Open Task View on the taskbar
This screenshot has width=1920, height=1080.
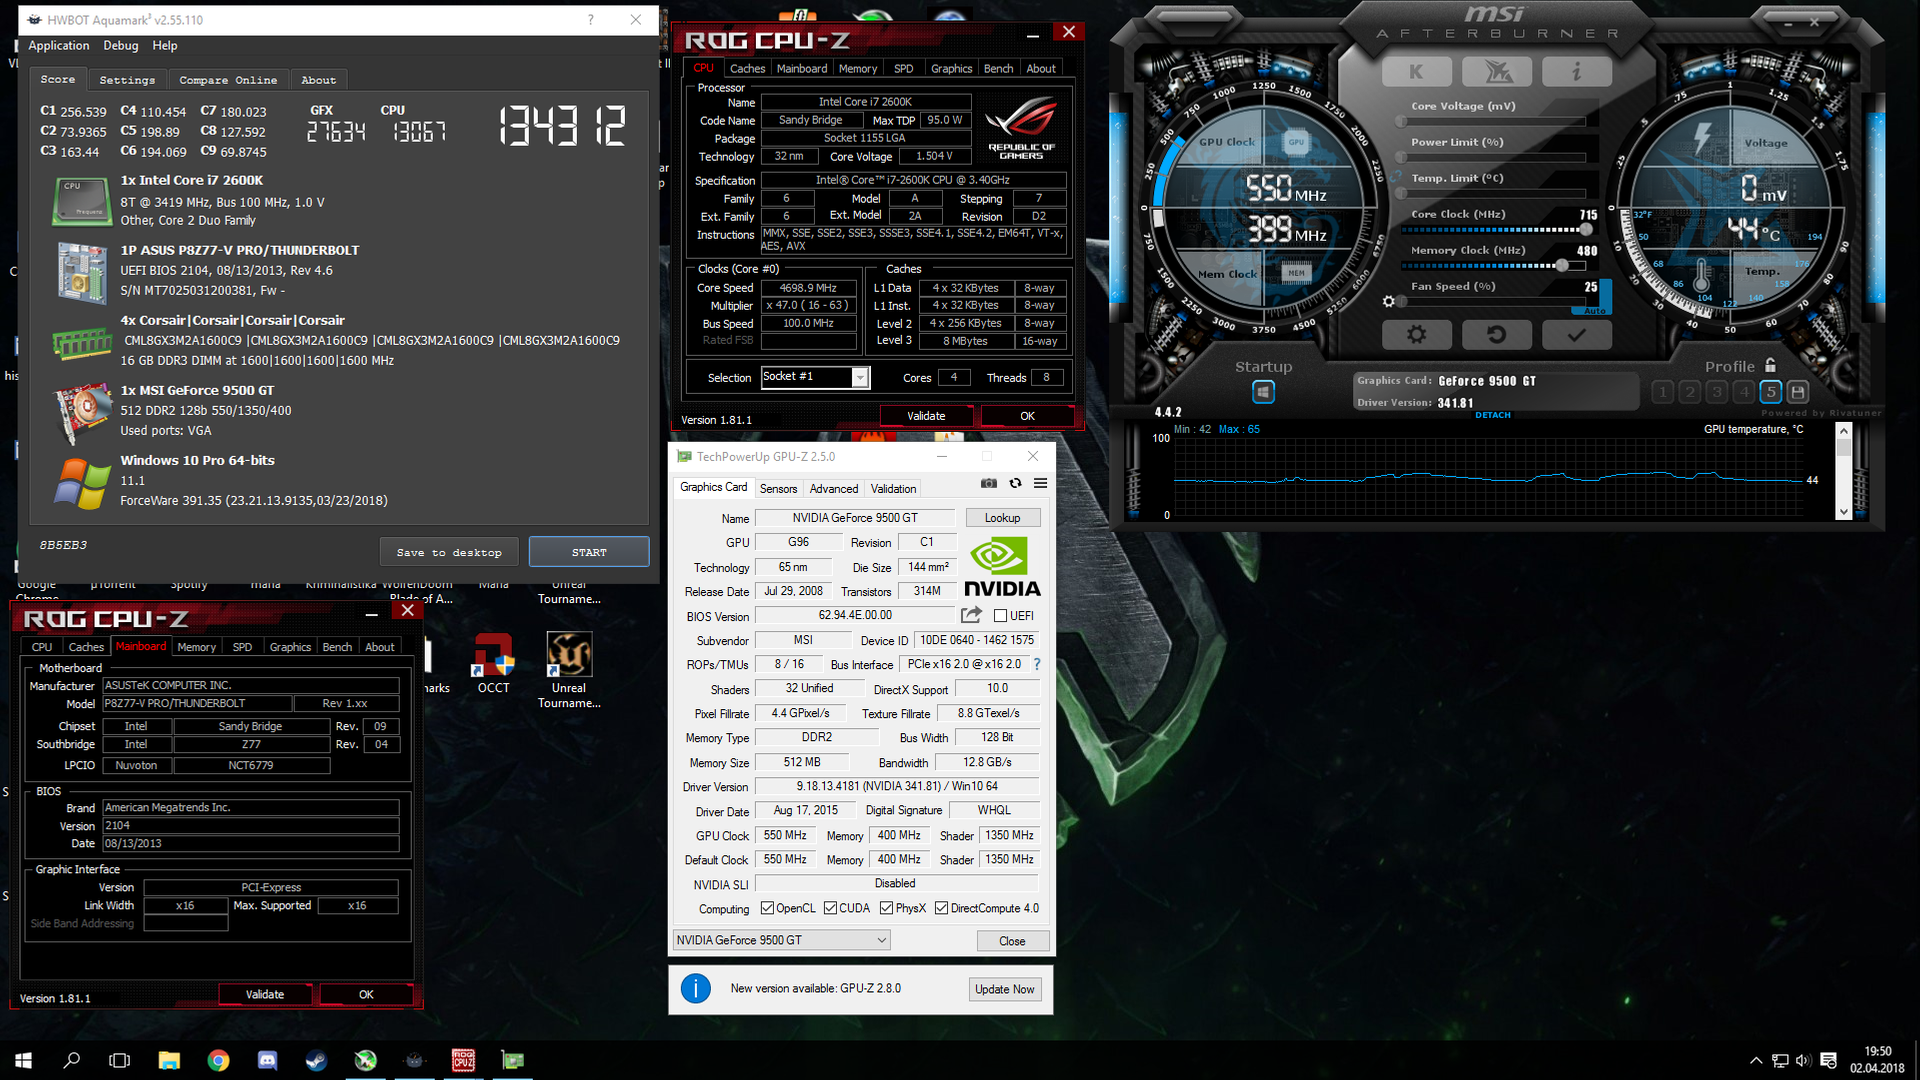click(120, 1060)
